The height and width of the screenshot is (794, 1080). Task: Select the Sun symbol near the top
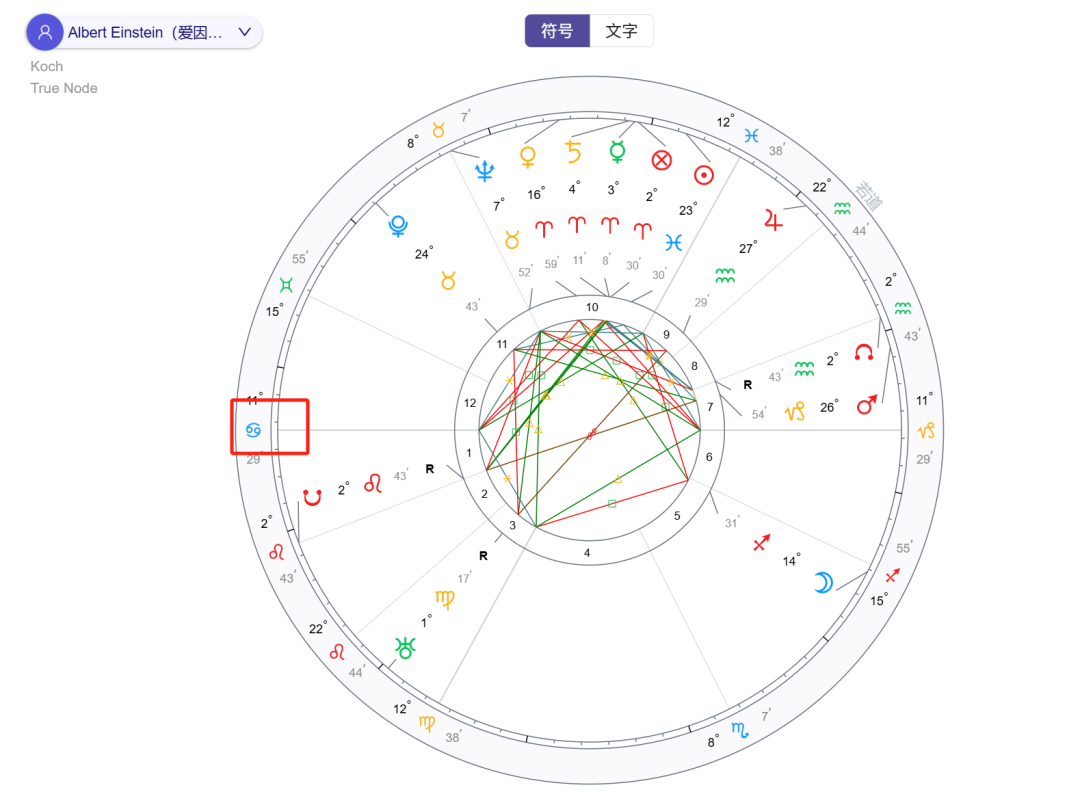705,174
